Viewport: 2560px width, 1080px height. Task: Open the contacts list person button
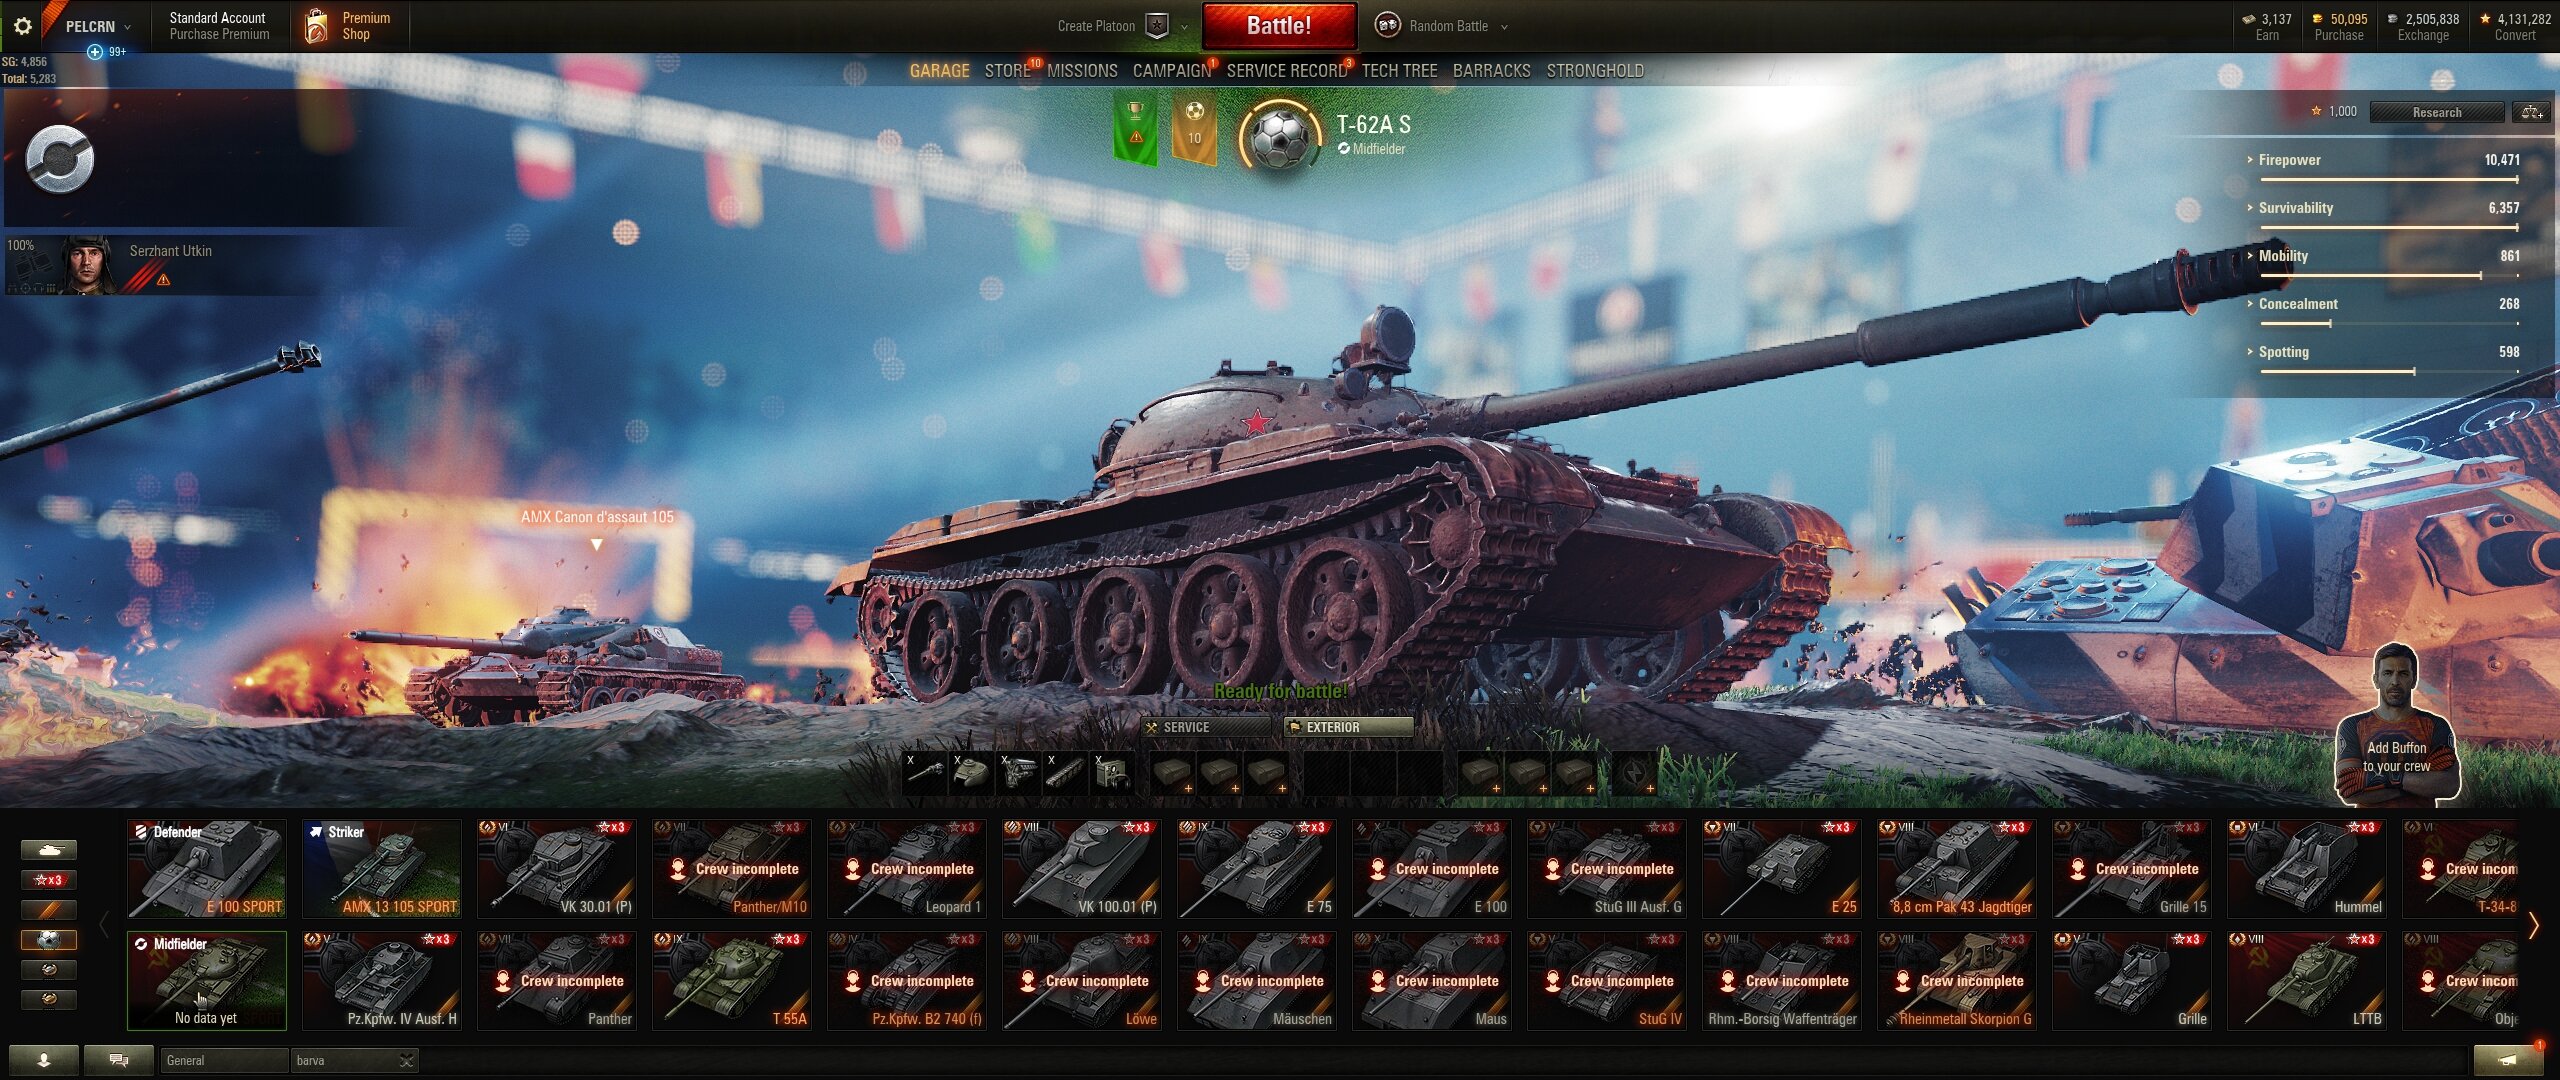click(43, 1060)
